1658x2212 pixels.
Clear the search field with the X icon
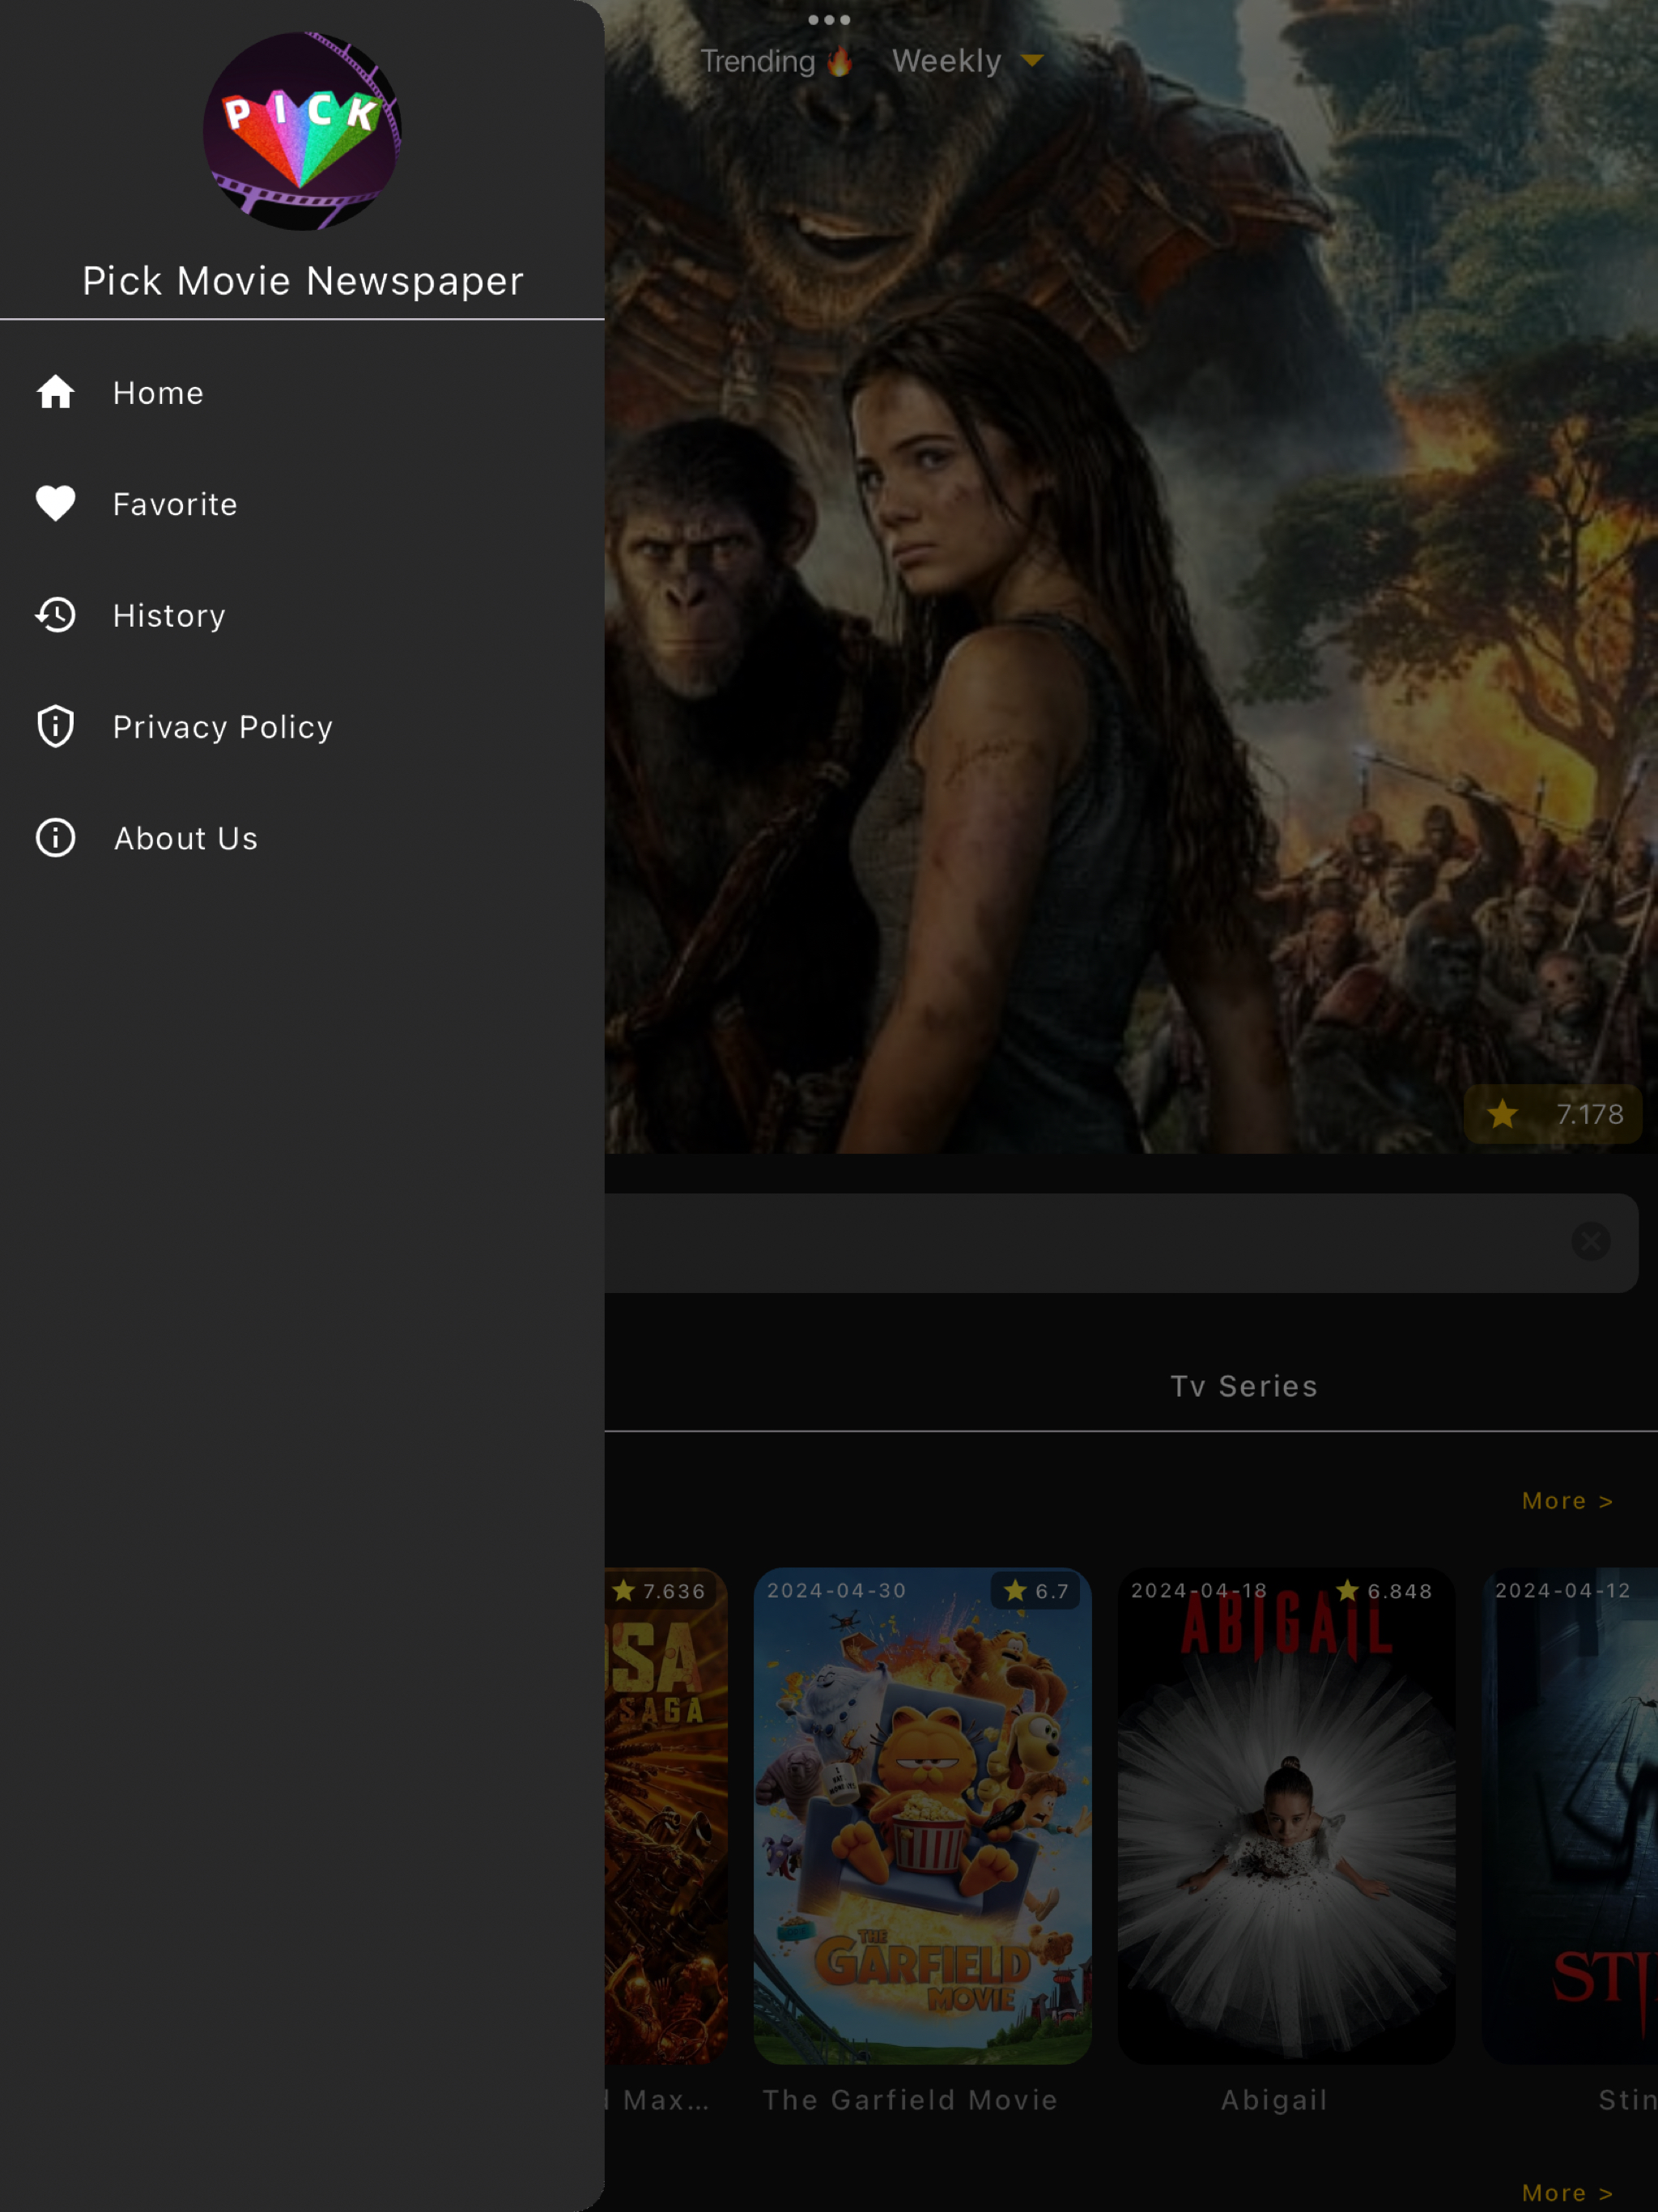click(x=1590, y=1241)
